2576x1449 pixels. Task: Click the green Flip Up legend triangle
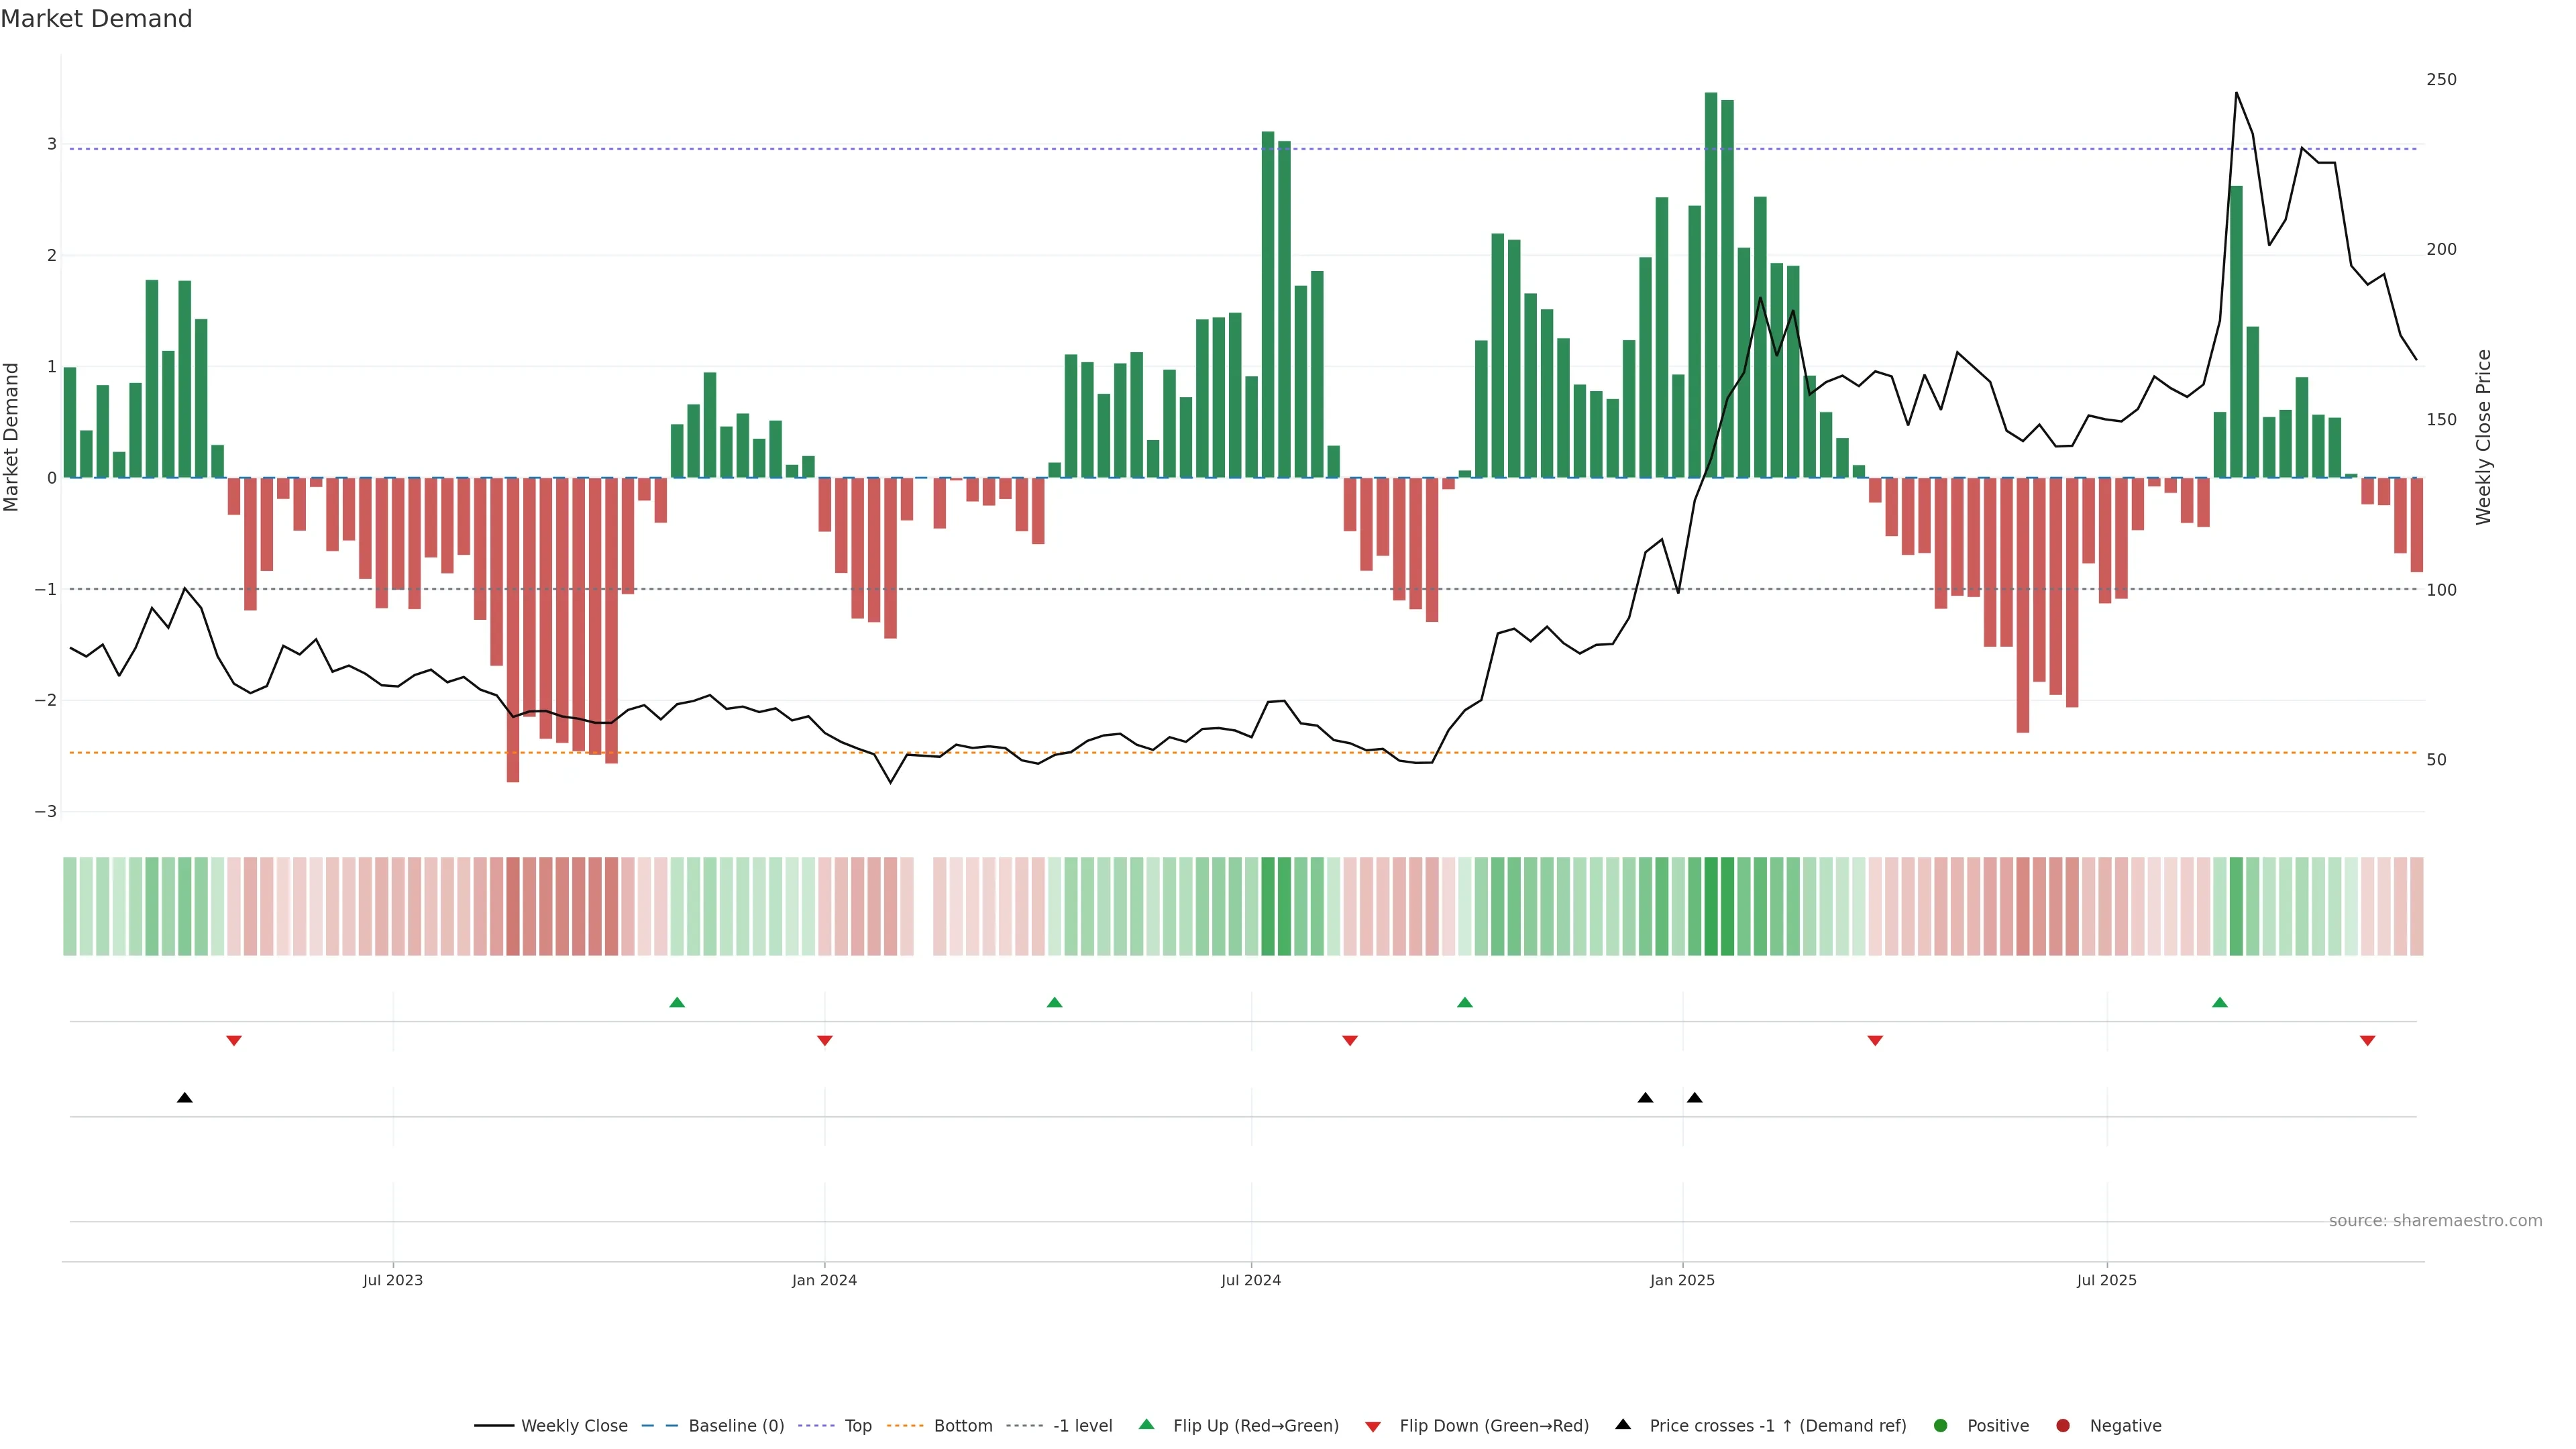click(x=1146, y=1424)
